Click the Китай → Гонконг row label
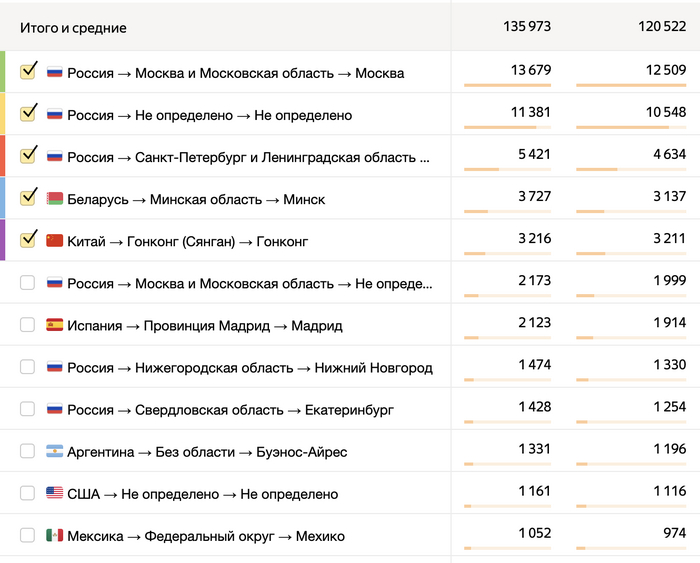 (188, 241)
